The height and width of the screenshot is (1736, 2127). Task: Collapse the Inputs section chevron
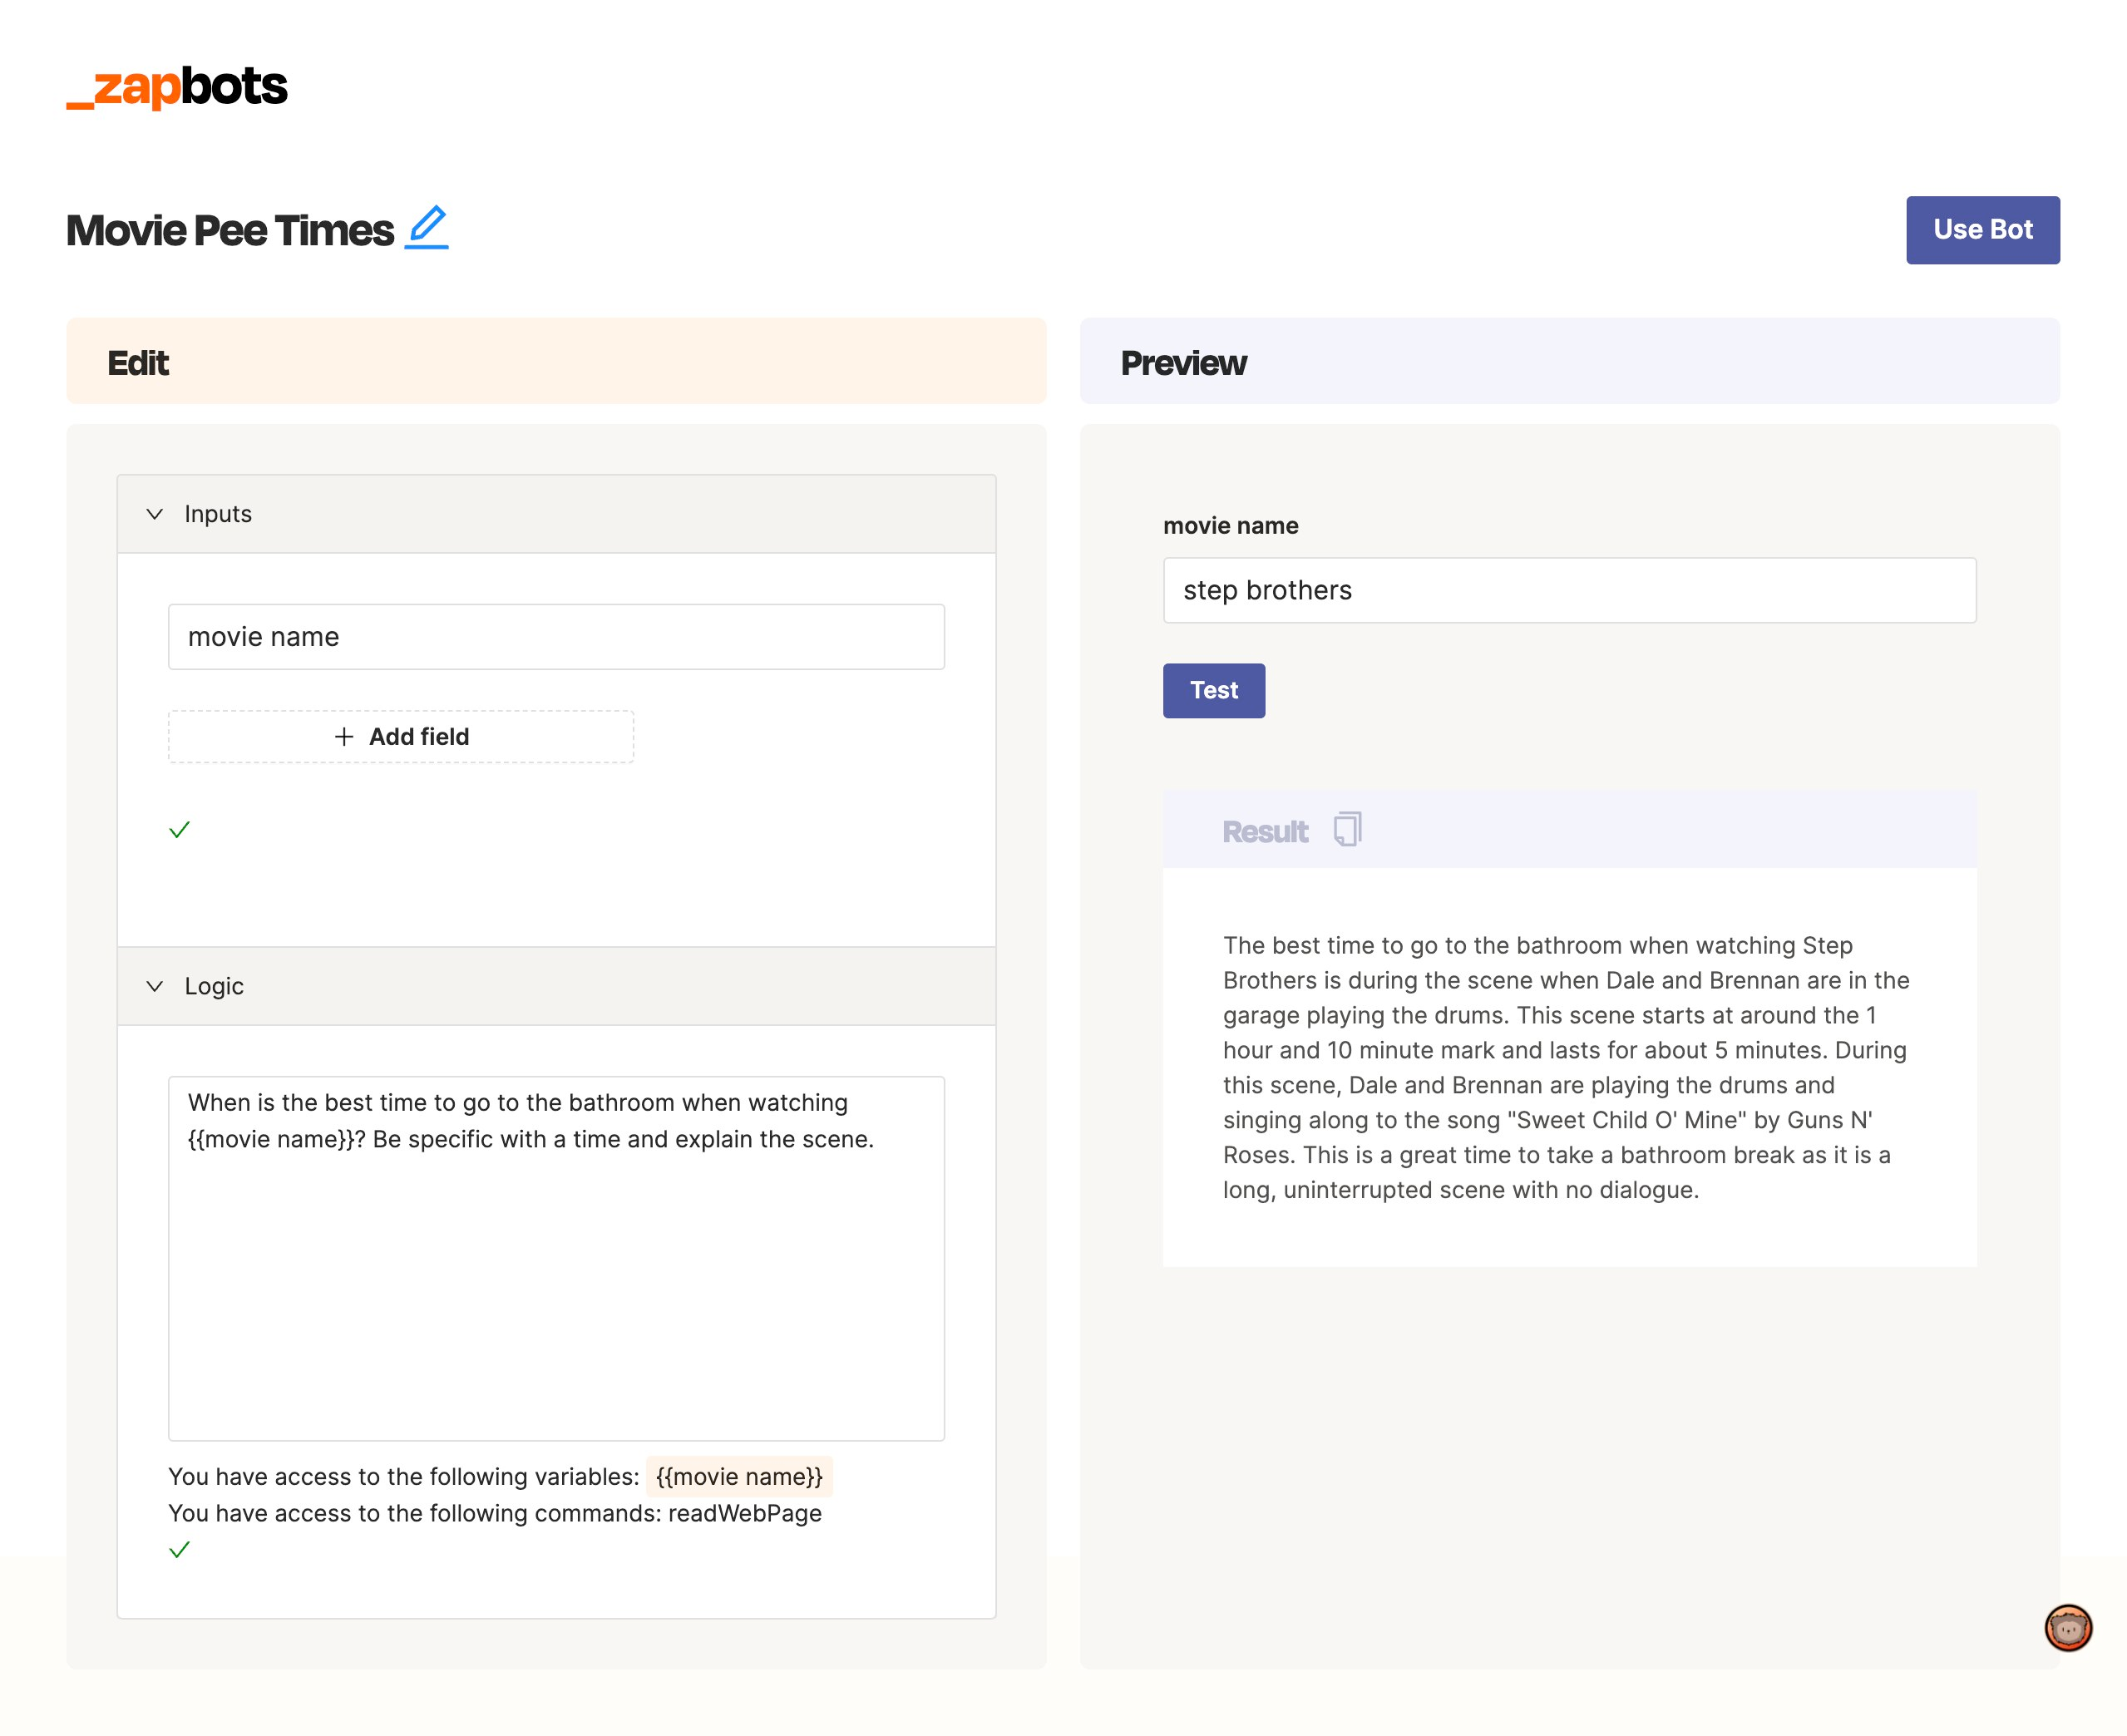click(155, 514)
